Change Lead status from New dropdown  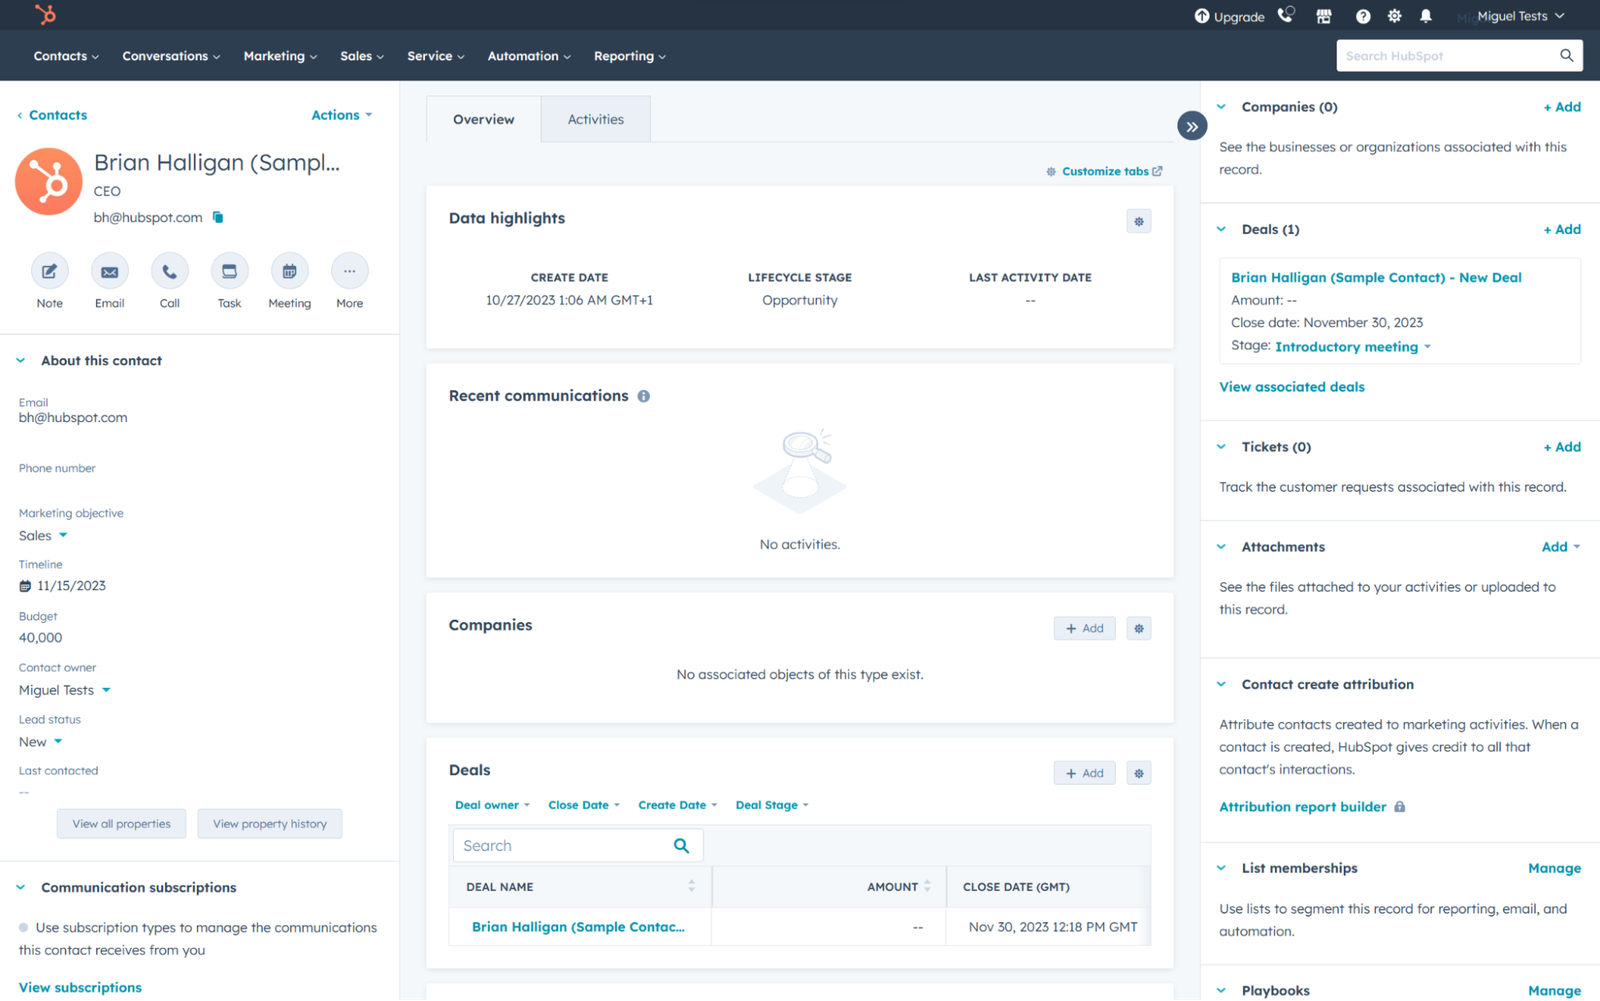(39, 741)
